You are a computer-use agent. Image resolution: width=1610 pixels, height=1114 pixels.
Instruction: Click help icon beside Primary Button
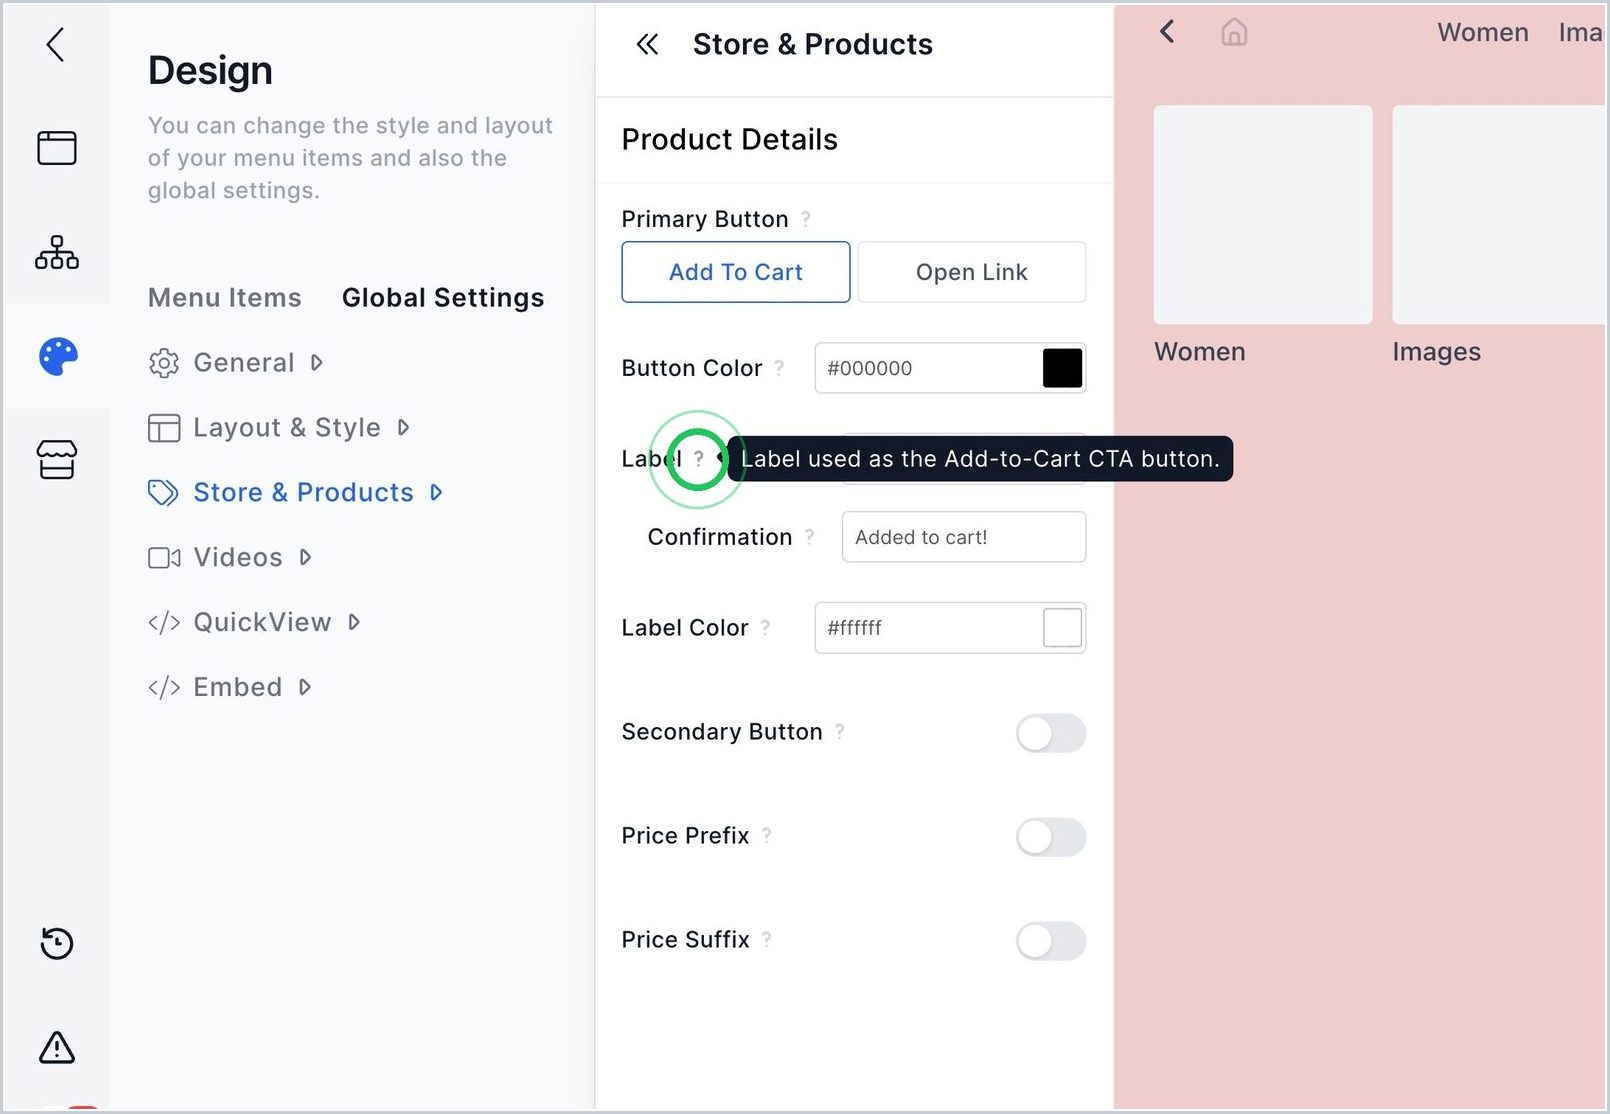[x=806, y=219]
